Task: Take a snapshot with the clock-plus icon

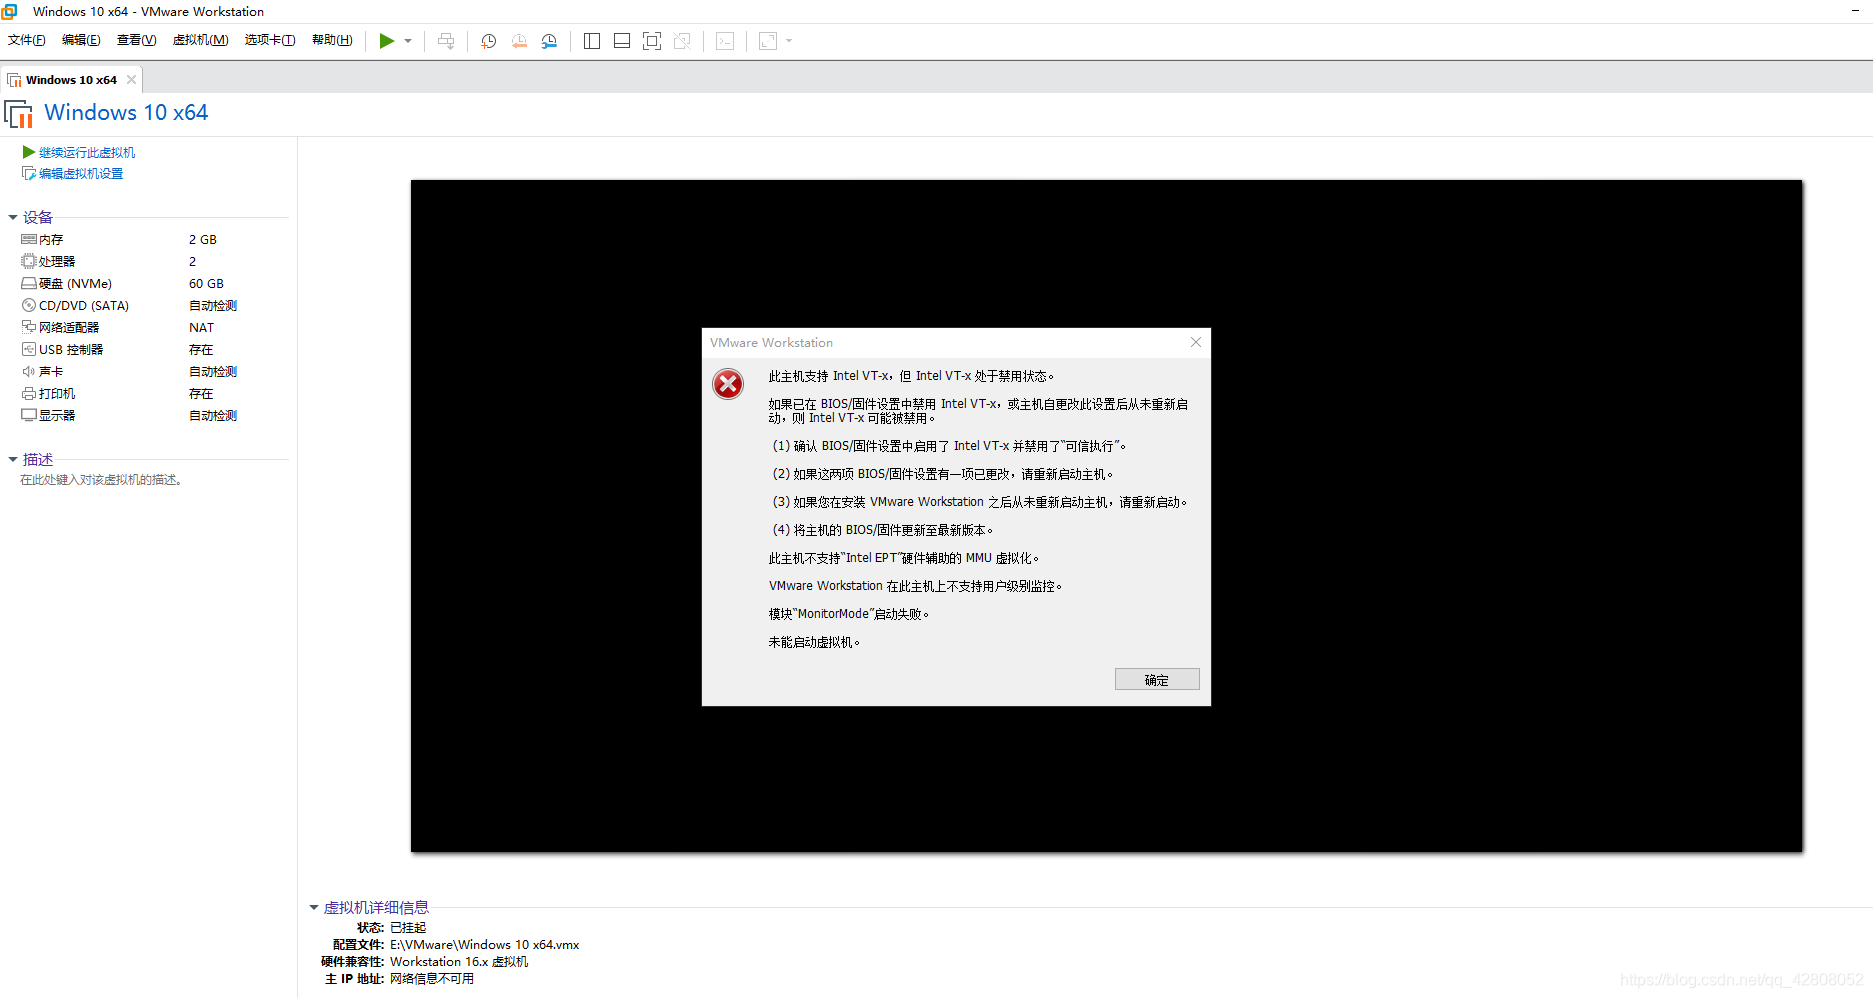Action: (489, 41)
